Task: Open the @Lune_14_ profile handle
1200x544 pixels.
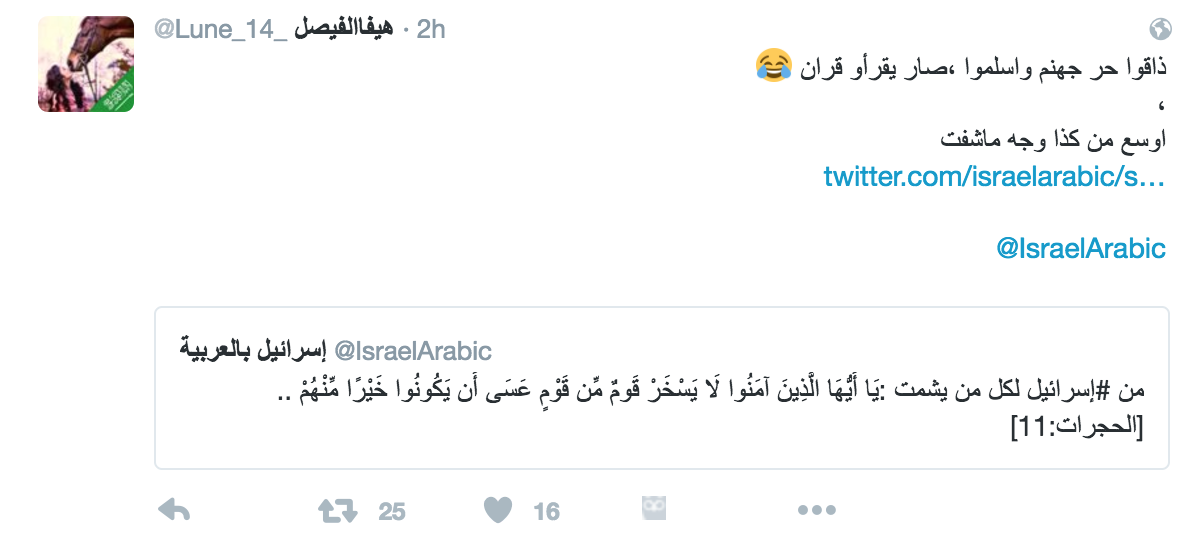Action: point(220,30)
